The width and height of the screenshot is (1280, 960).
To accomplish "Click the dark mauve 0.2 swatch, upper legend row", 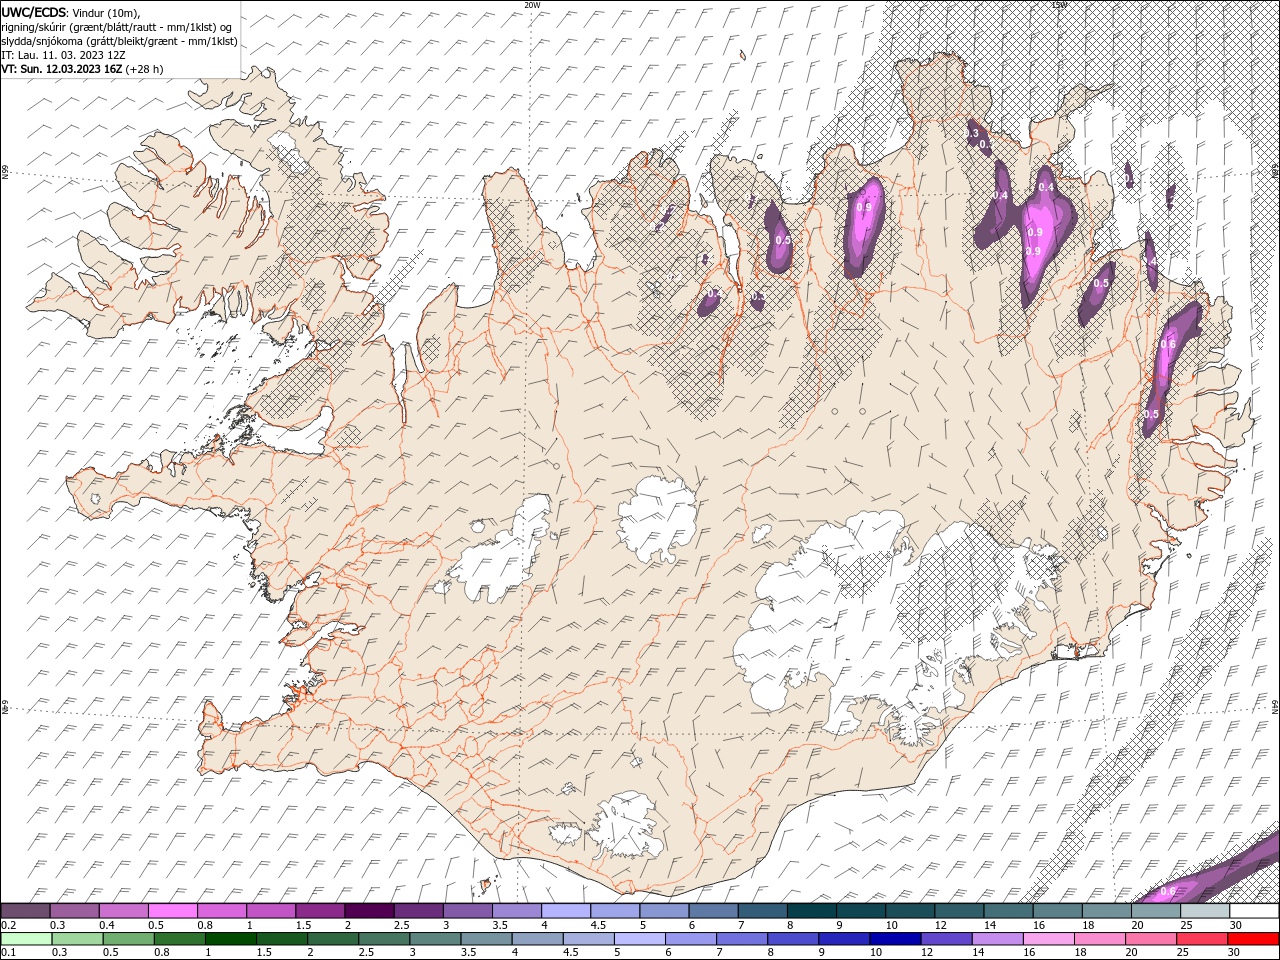I will 25,911.
